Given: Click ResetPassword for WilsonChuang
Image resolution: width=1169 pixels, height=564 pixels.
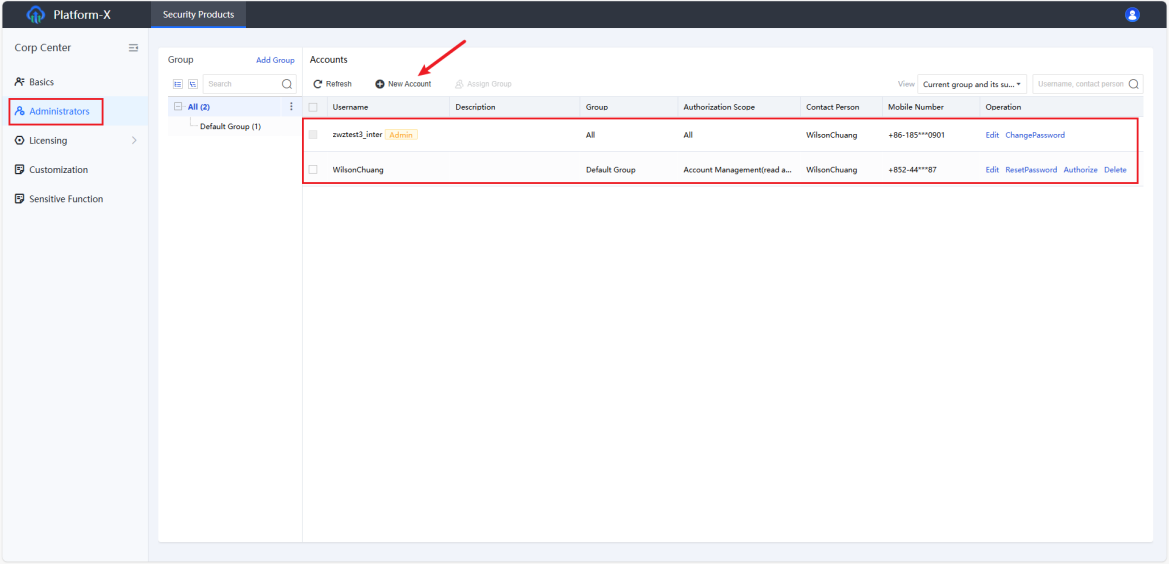Looking at the screenshot, I should point(1031,170).
